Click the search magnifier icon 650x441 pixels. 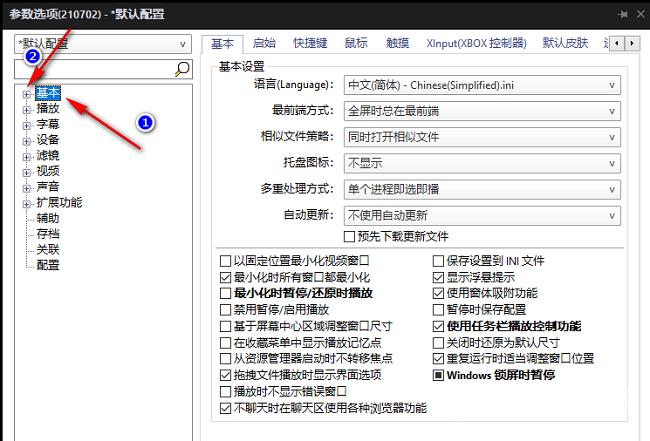coord(182,68)
